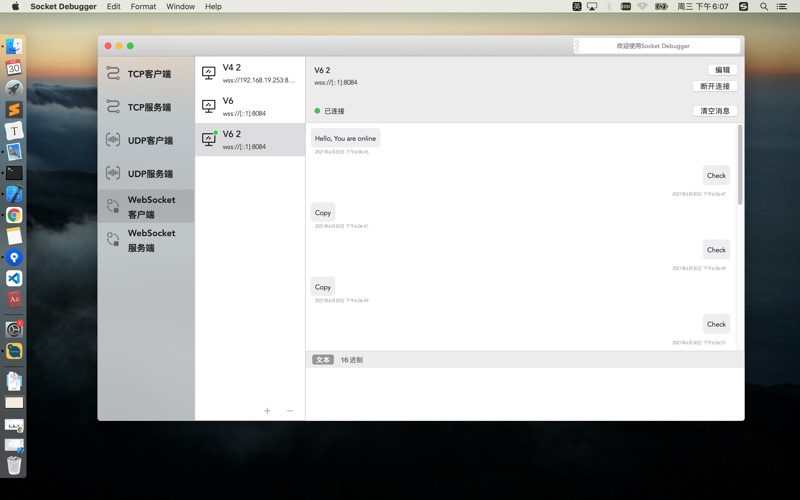Open Finder from the dock
The width and height of the screenshot is (800, 500).
[14, 46]
